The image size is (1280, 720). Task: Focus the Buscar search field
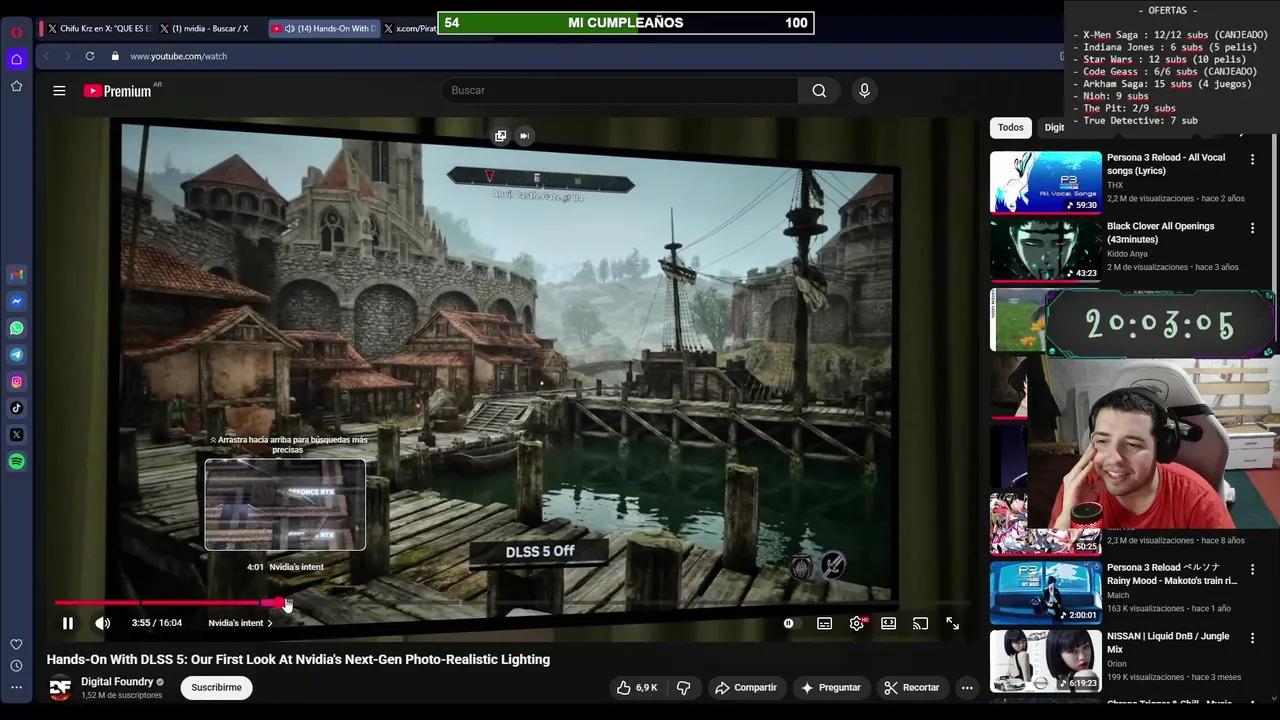pyautogui.click(x=620, y=90)
